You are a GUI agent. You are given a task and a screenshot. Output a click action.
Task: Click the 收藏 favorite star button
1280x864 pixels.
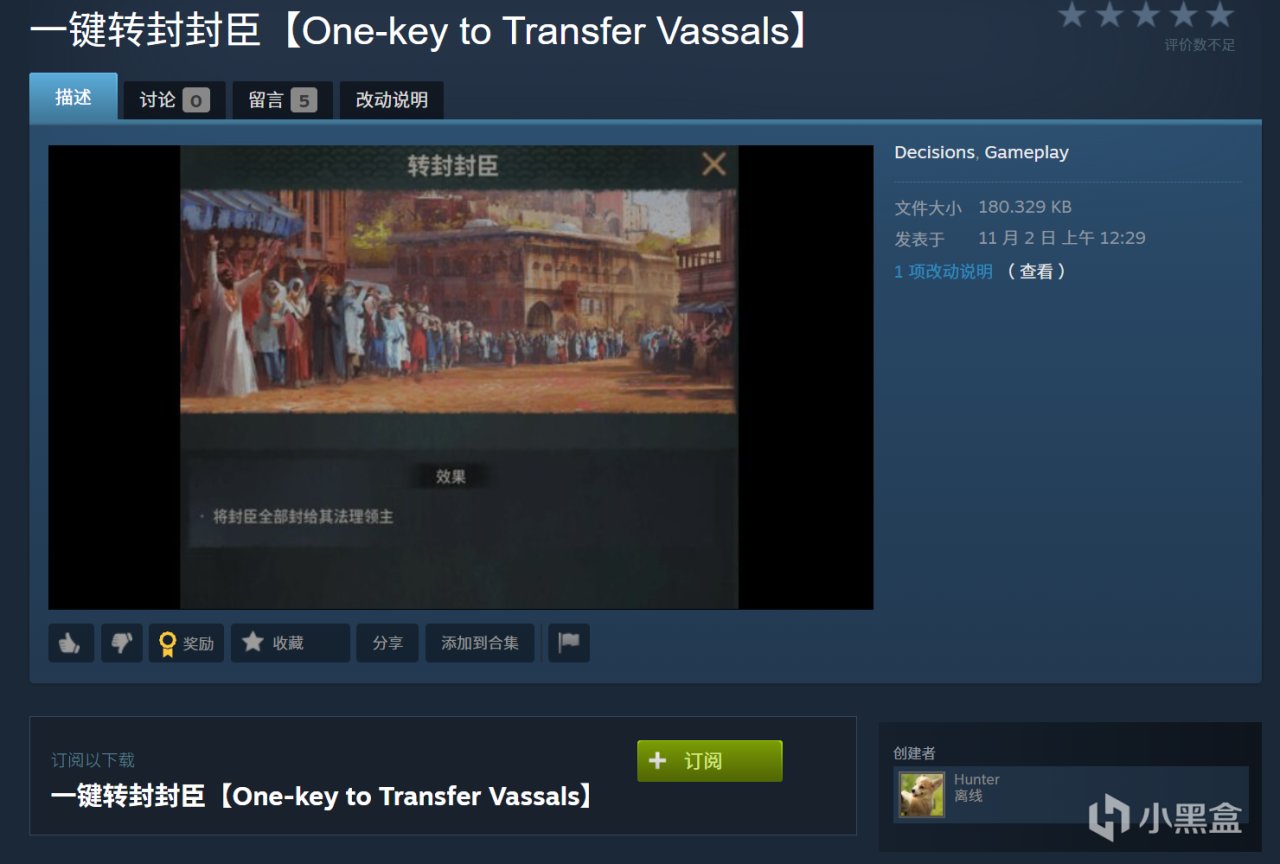click(x=290, y=643)
